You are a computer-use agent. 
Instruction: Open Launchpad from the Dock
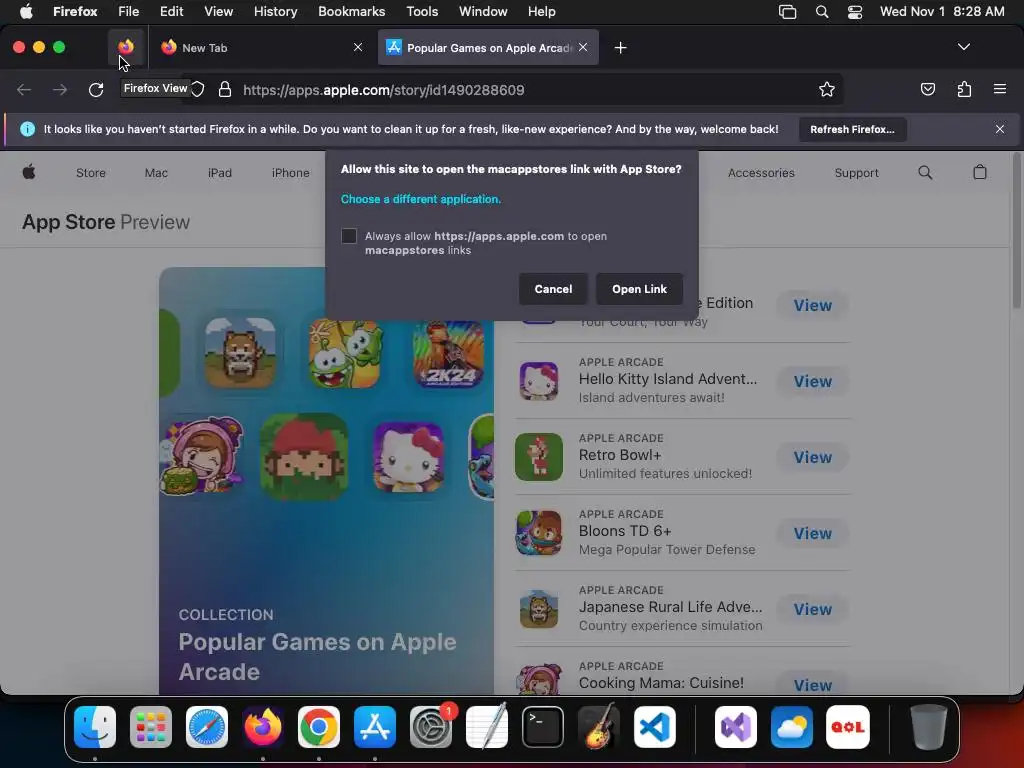(x=151, y=727)
